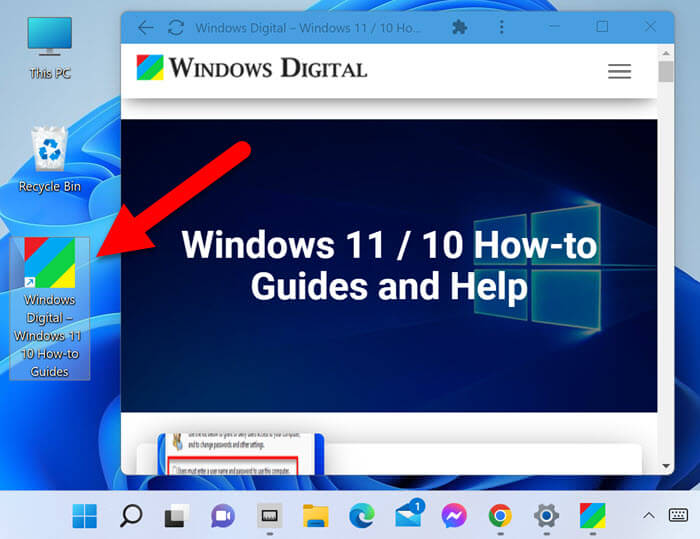Open the Mail app with unread badge
The image size is (700, 539).
tap(409, 514)
